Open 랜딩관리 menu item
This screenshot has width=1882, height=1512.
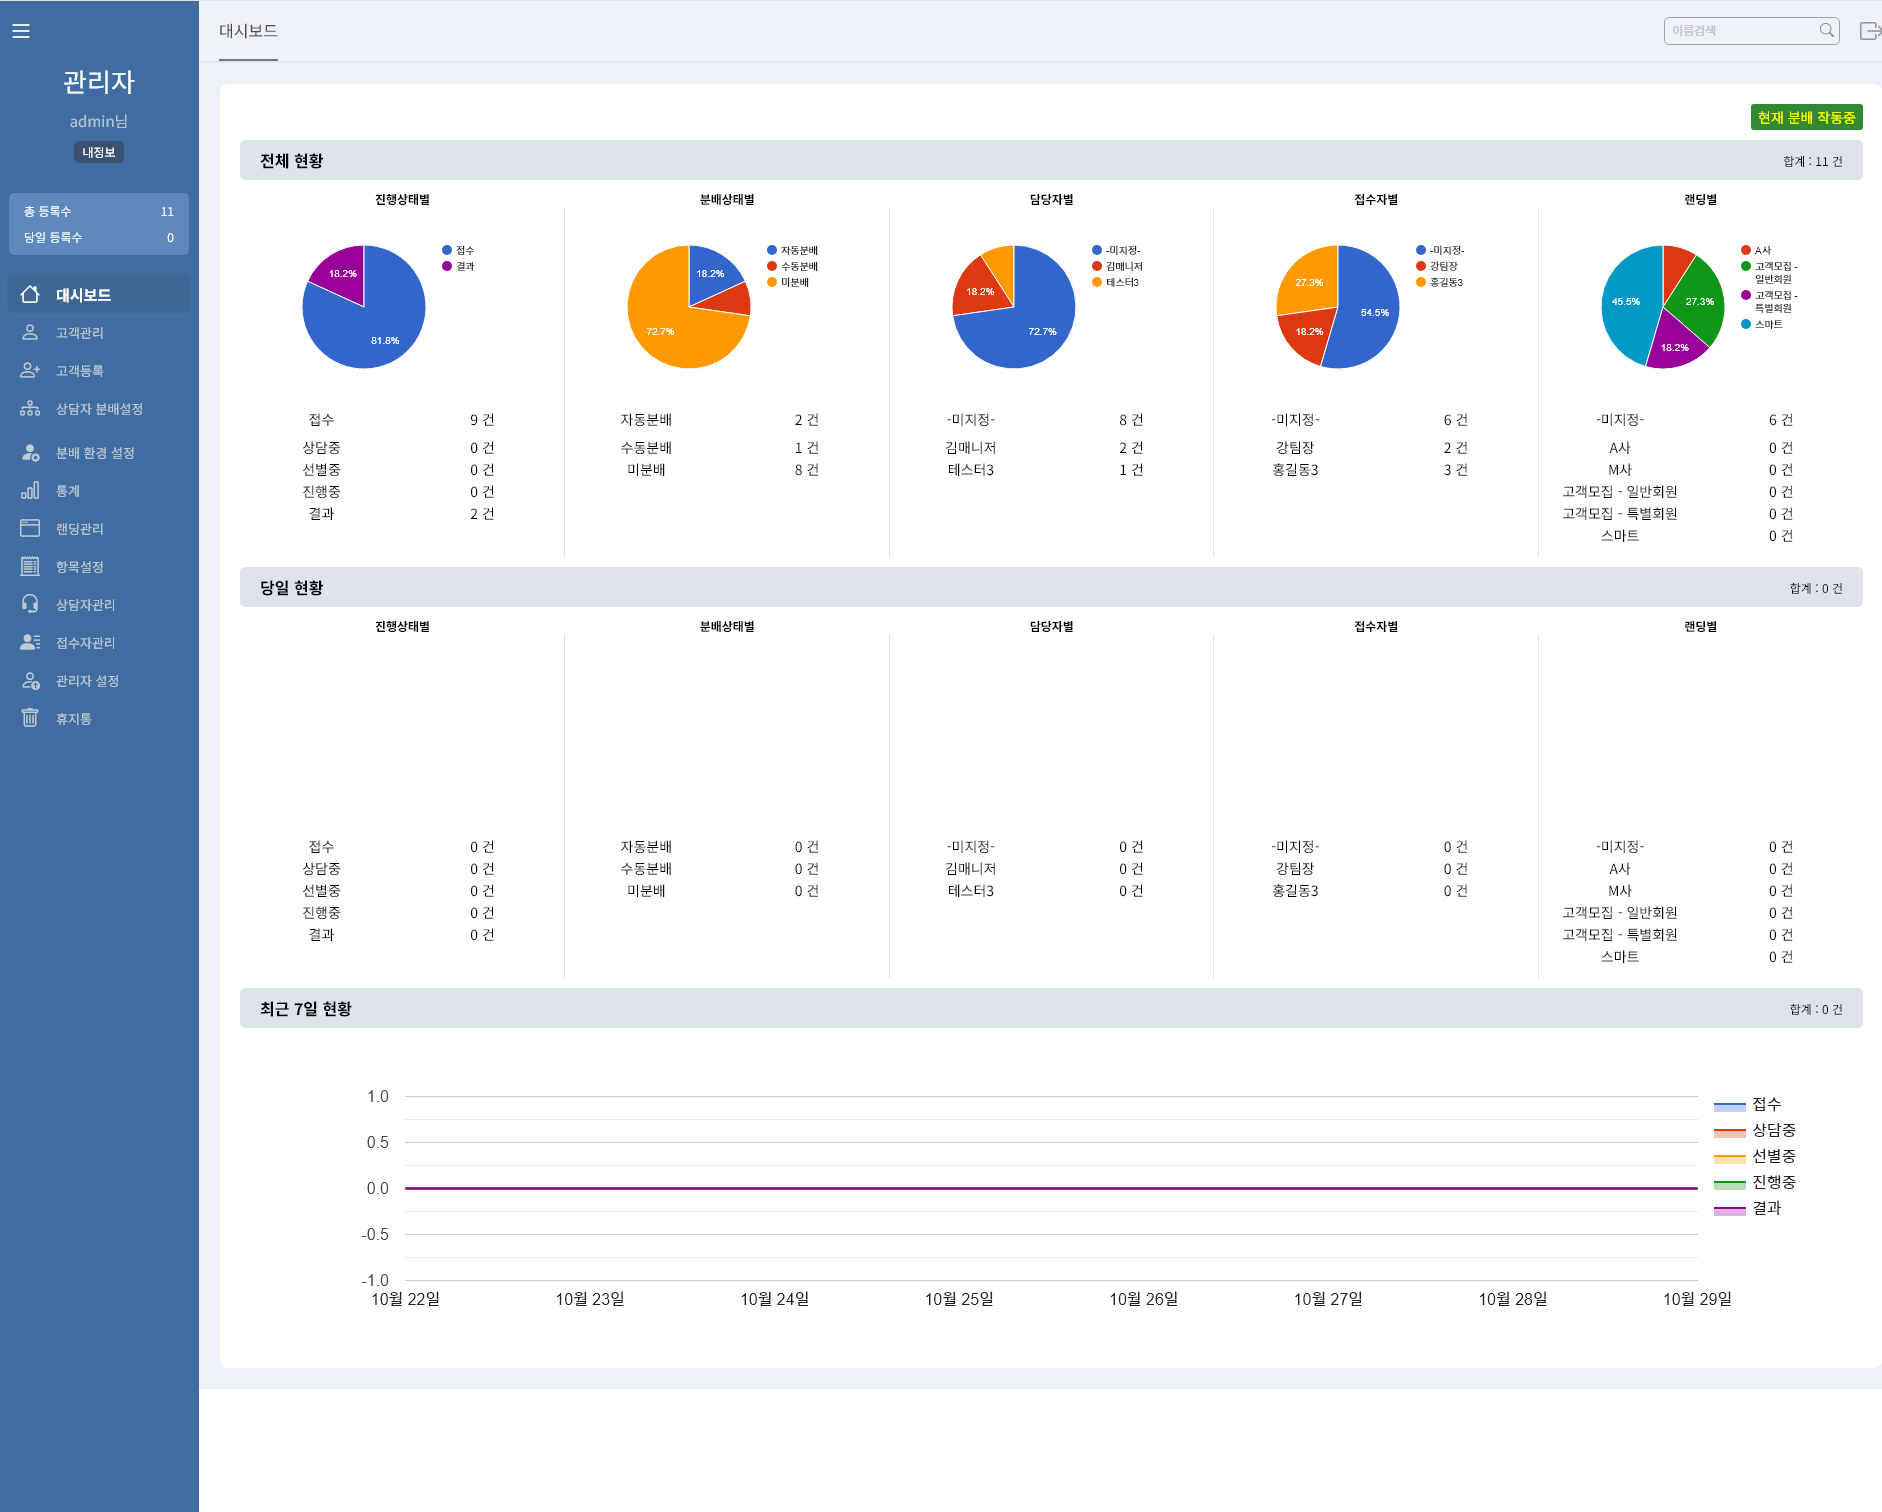pos(79,529)
